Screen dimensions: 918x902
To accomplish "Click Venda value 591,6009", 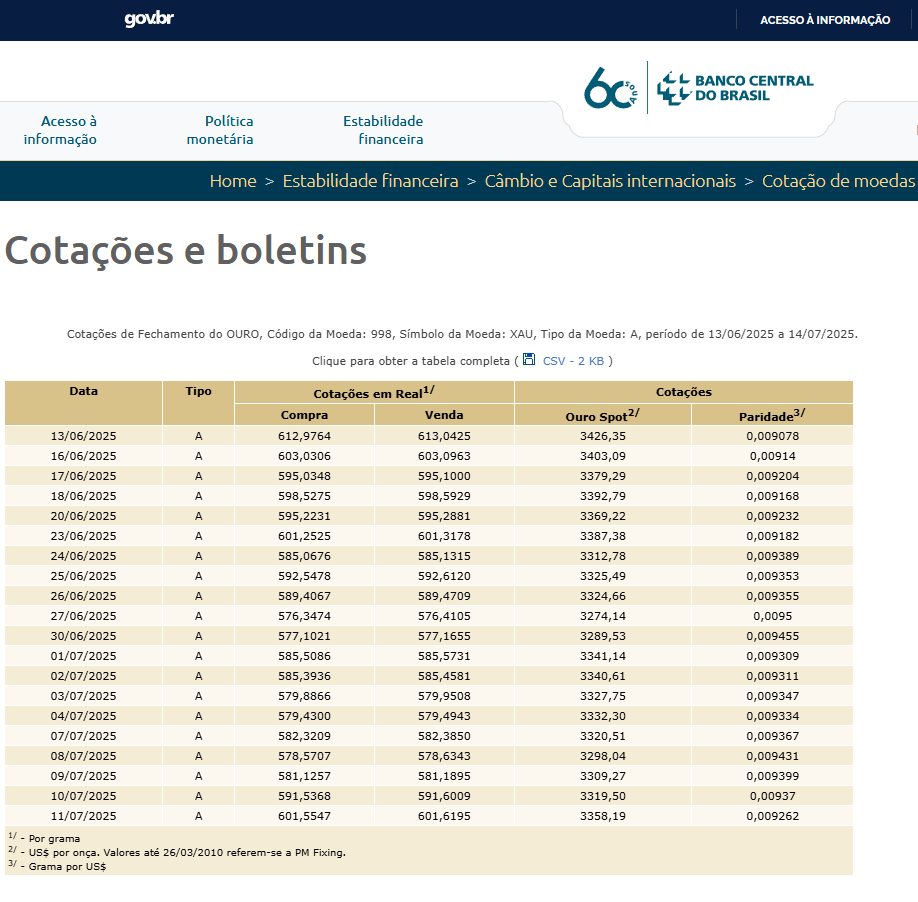I will [x=444, y=795].
